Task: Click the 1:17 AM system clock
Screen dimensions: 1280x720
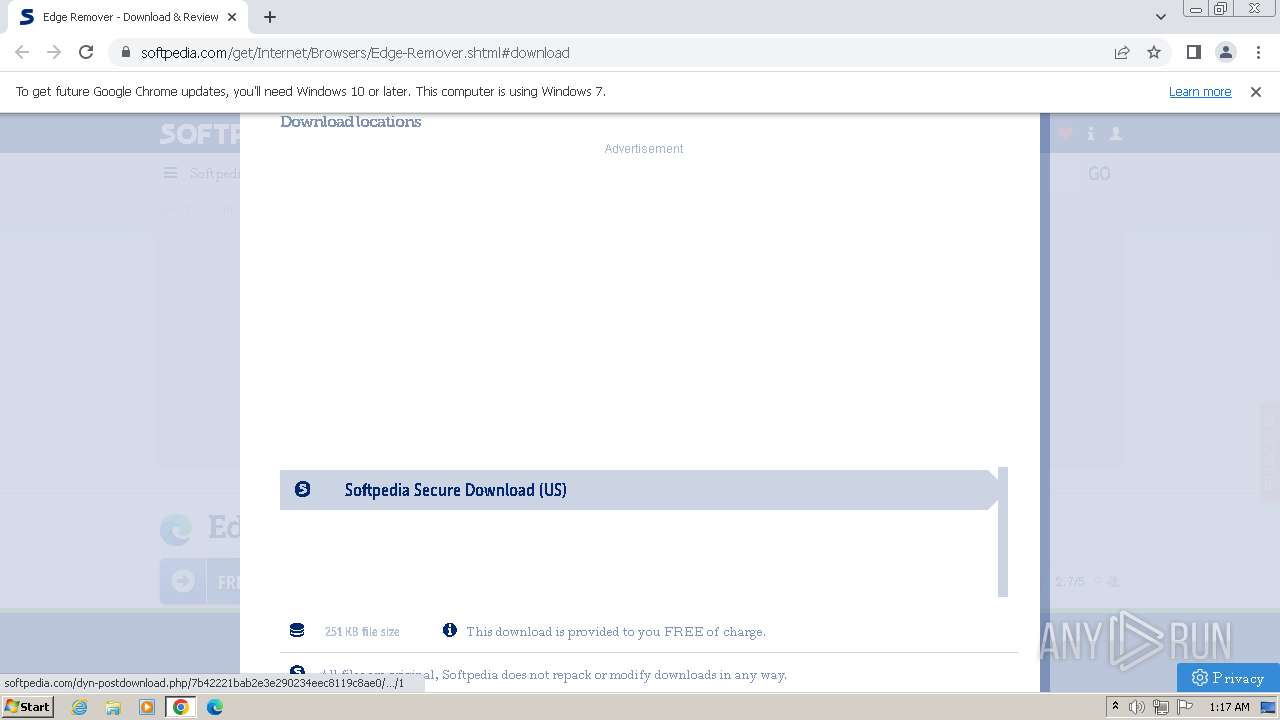Action: [1229, 707]
